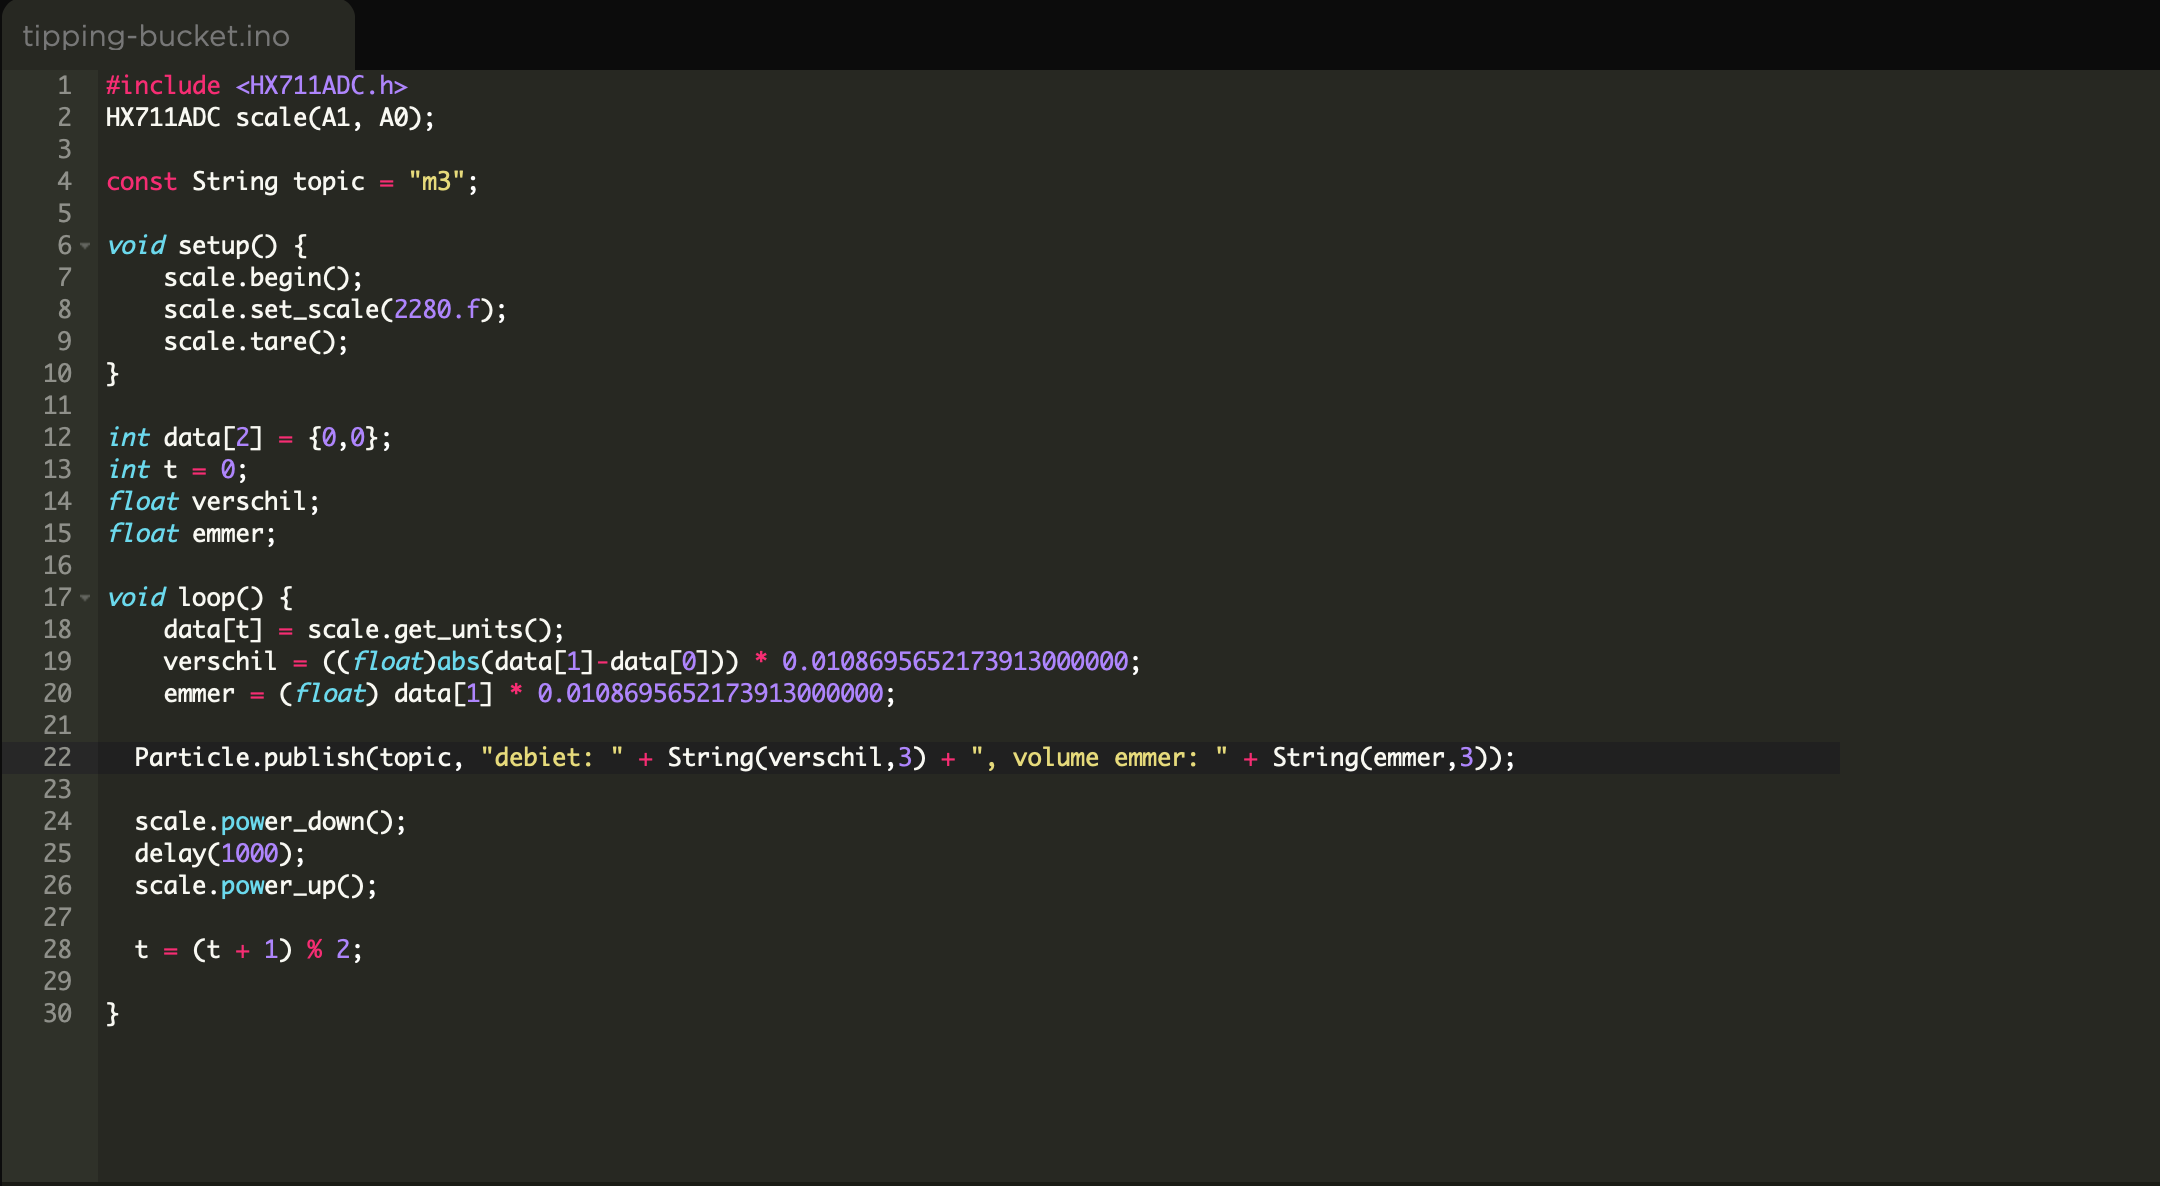
Task: Click the "m3" topic string
Action: coord(436,182)
